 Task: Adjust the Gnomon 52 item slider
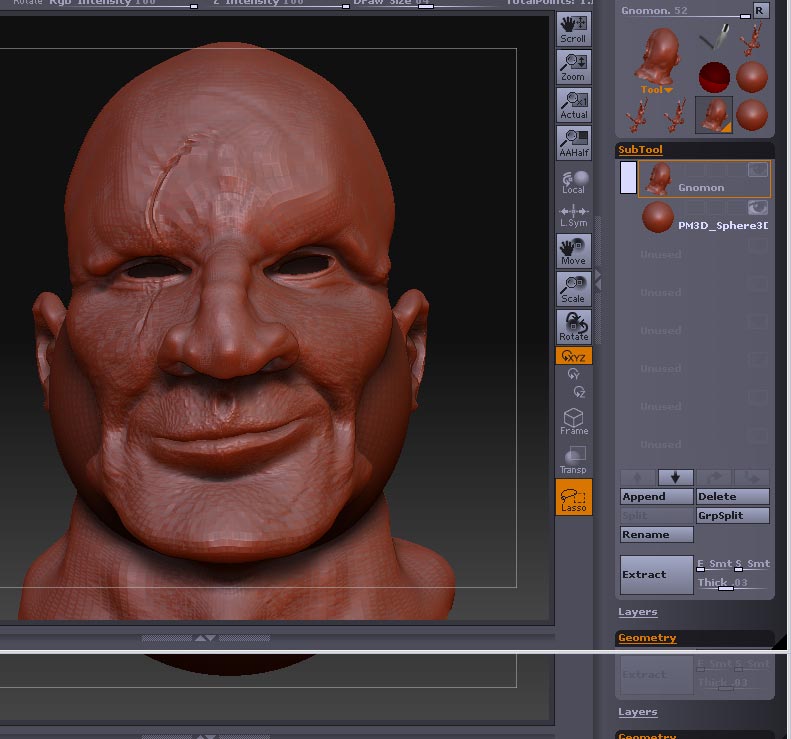tap(686, 11)
